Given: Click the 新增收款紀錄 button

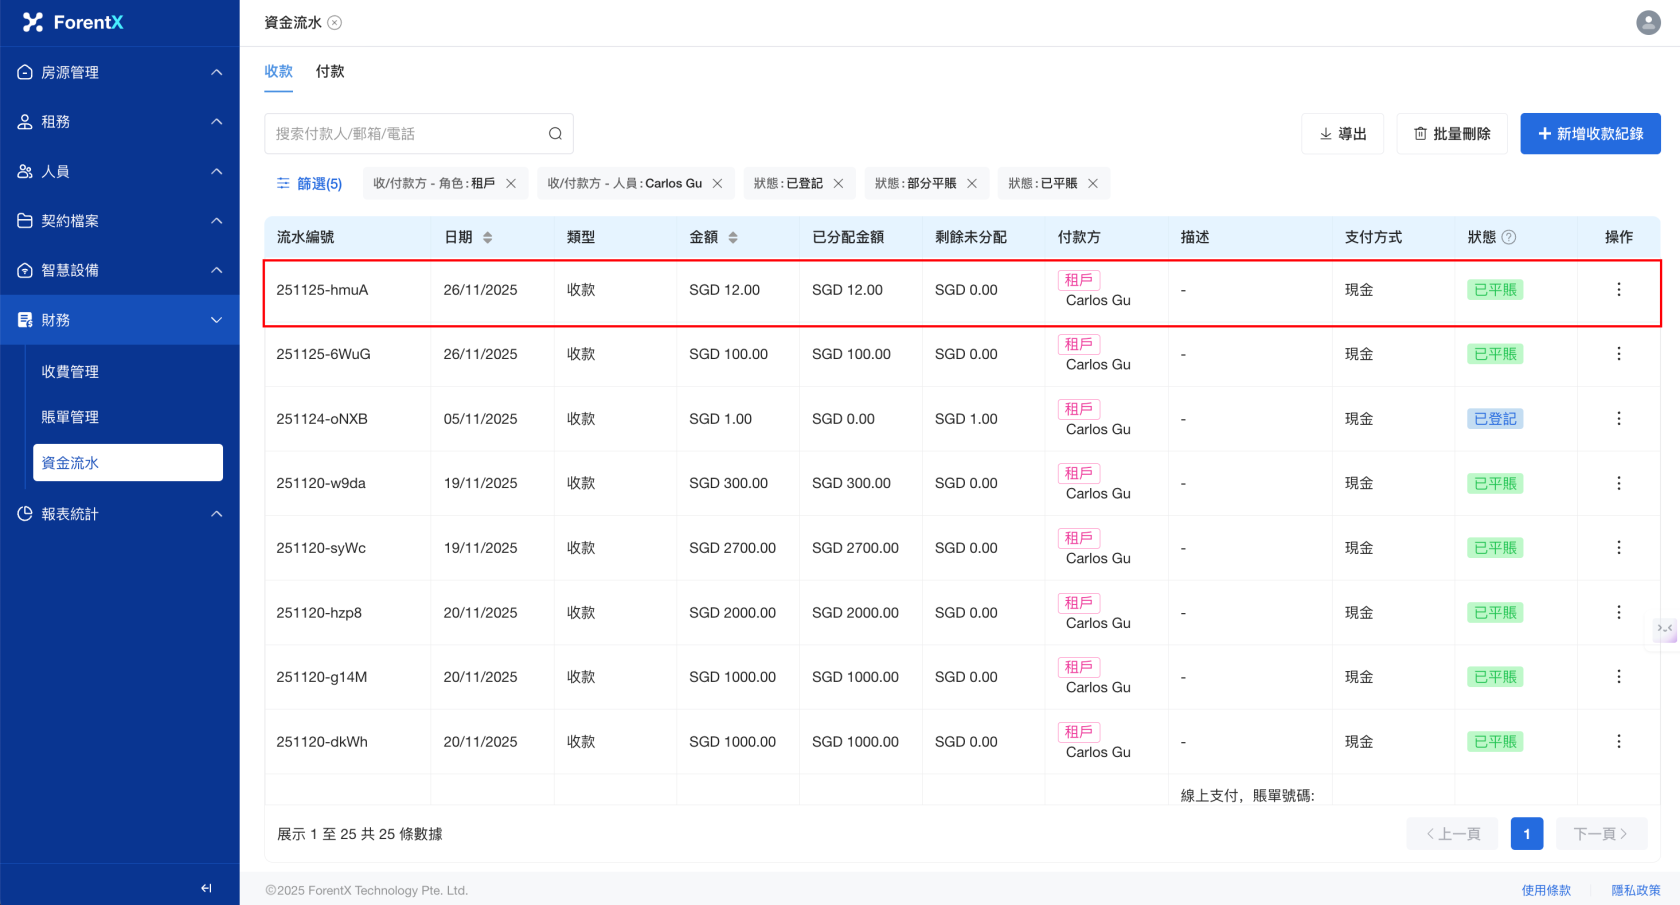Looking at the screenshot, I should pos(1590,134).
